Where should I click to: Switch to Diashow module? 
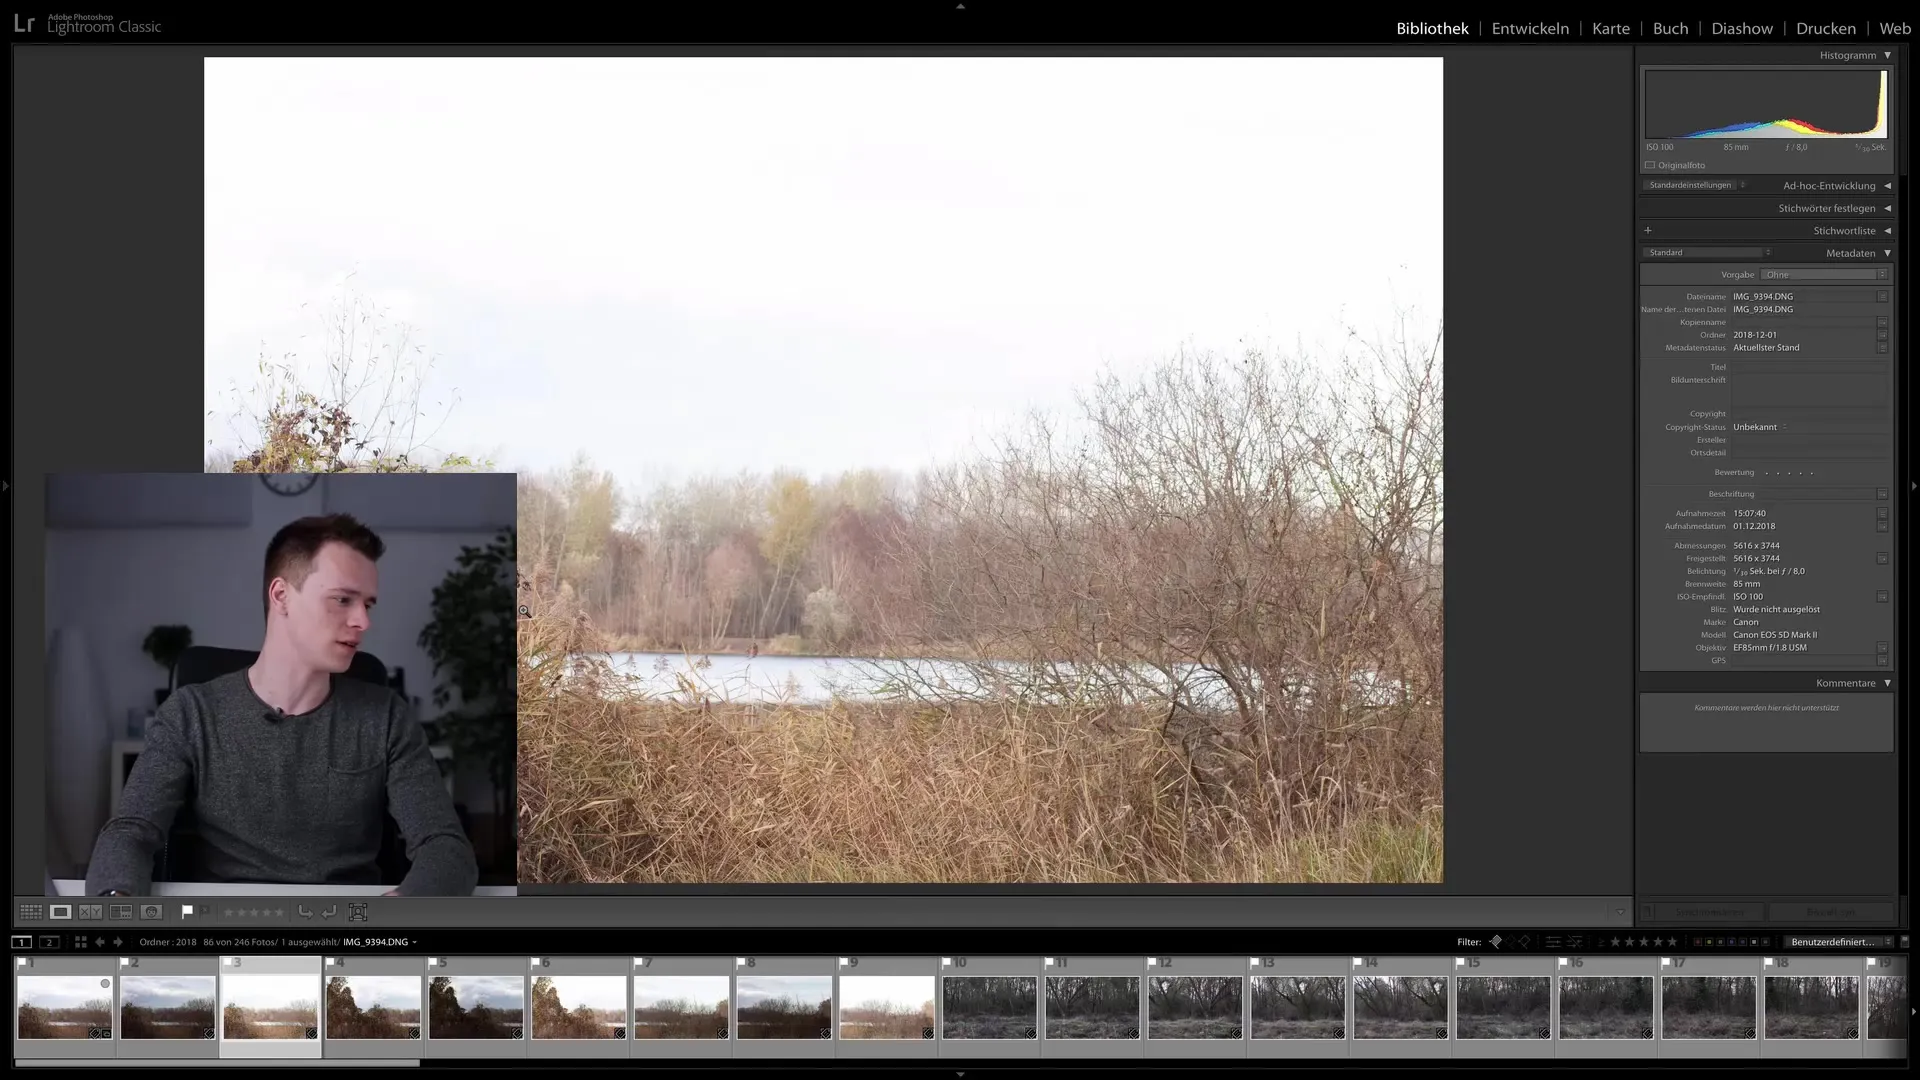click(1742, 28)
